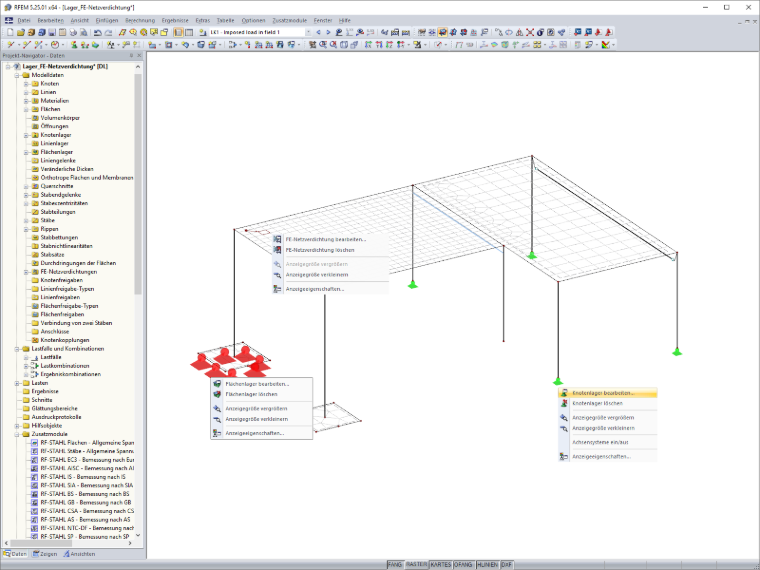Viewport: 760px width, 570px height.
Task: Toggle FANG in status bar
Action: [395, 565]
